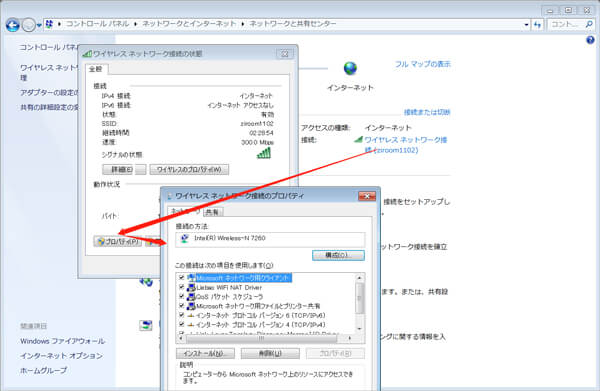
Task: Click the Control Panel icon in the address bar
Action: [49, 24]
